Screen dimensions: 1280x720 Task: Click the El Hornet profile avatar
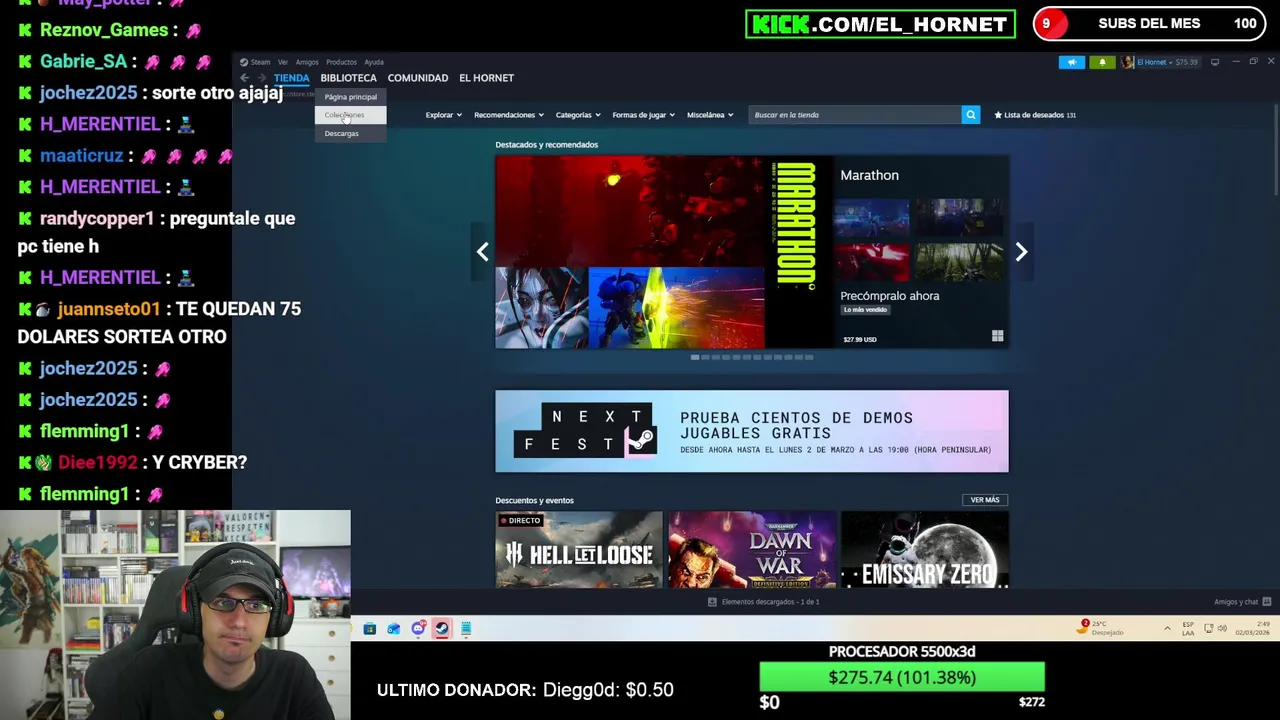[1128, 62]
